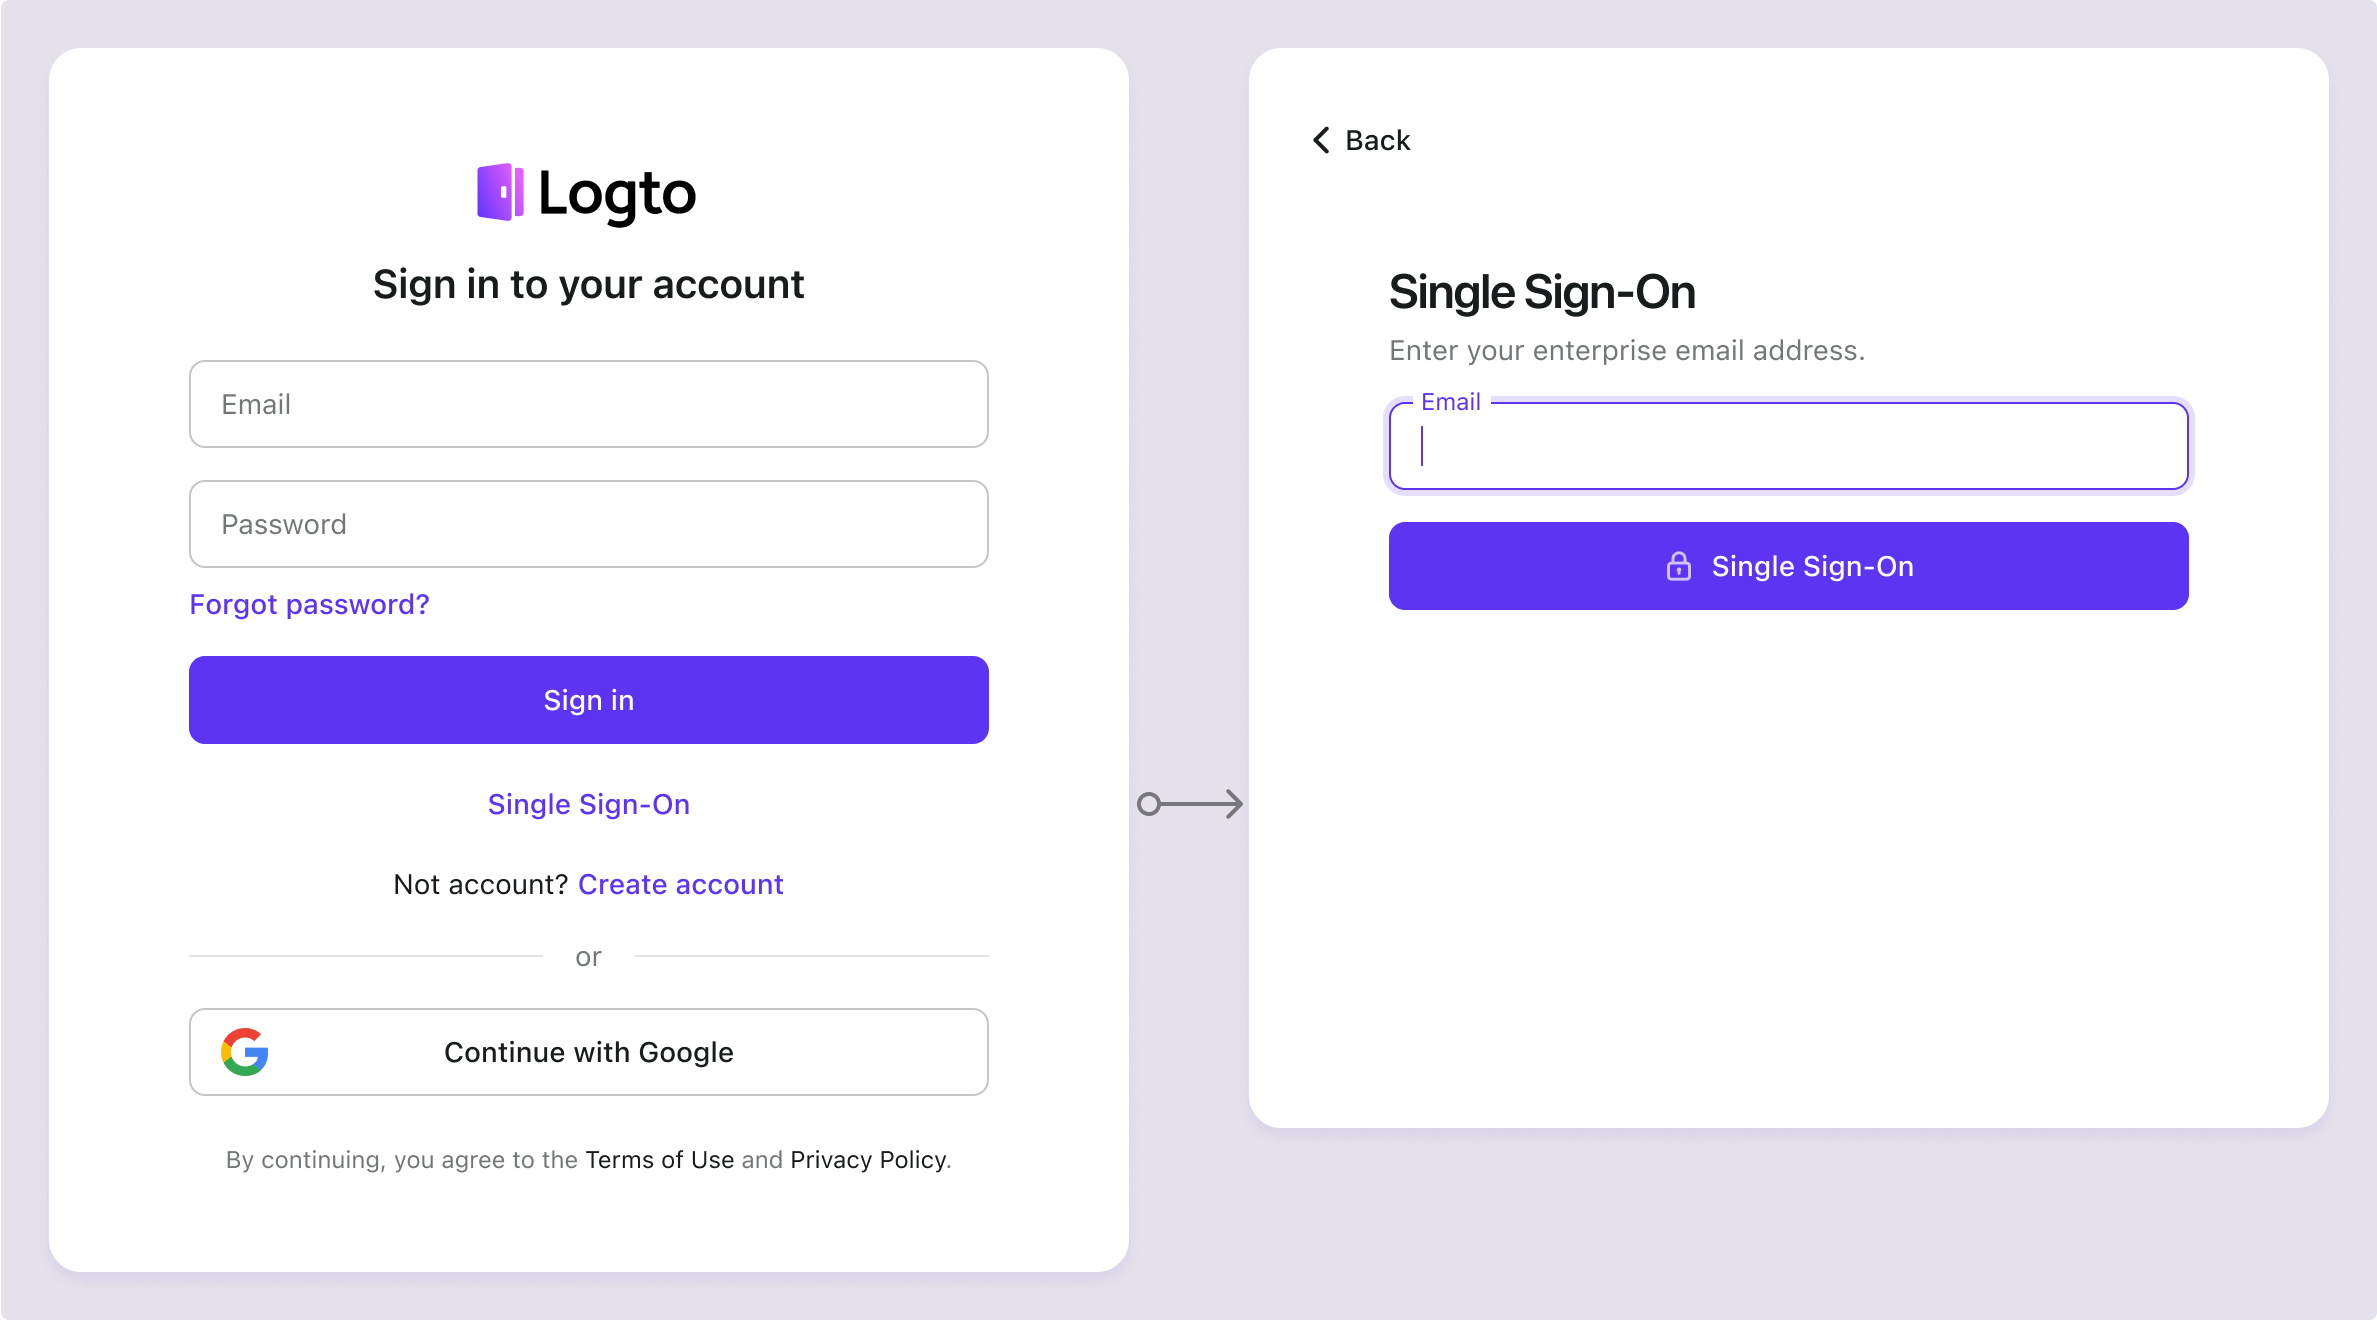Click the Forgot password? link
2377x1320 pixels.
click(x=309, y=605)
